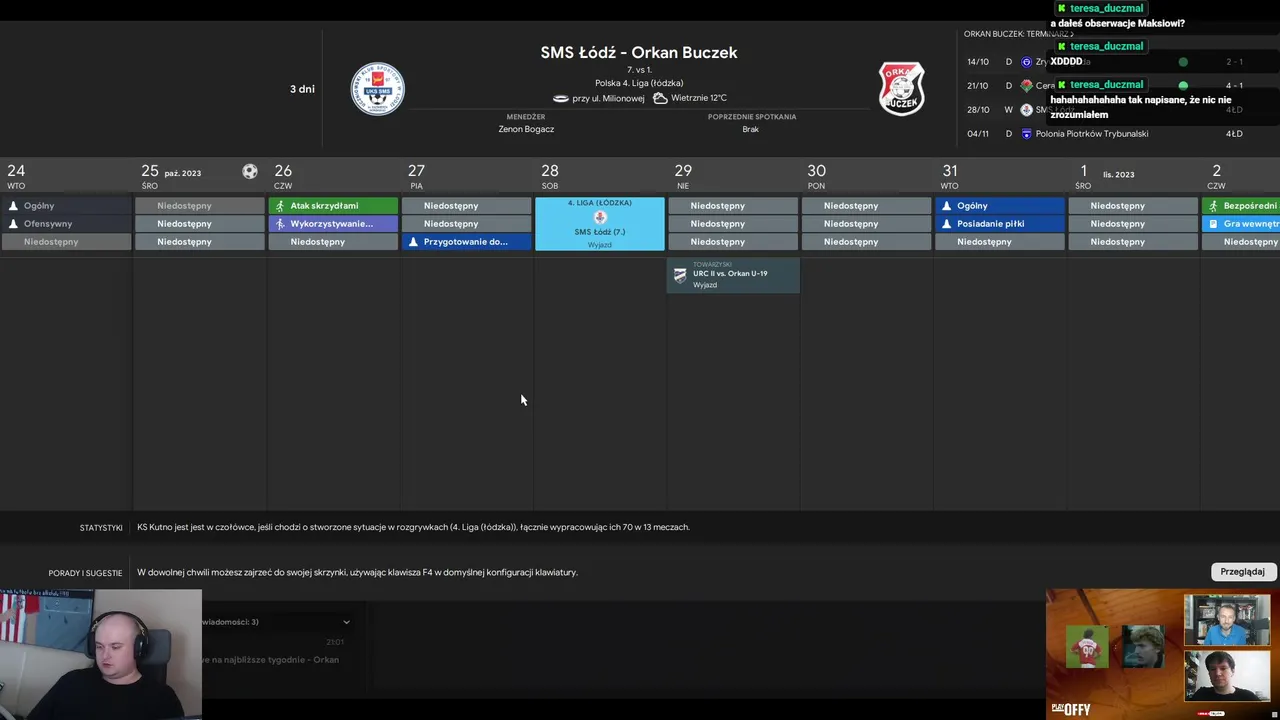Click cone icon in the Ofensywny session

pos(13,224)
